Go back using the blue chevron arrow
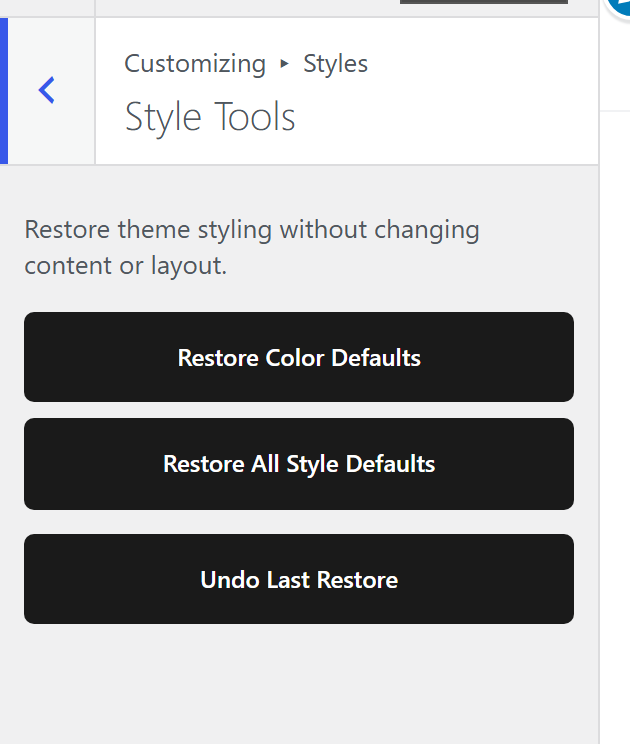The height and width of the screenshot is (744, 630). tap(47, 90)
